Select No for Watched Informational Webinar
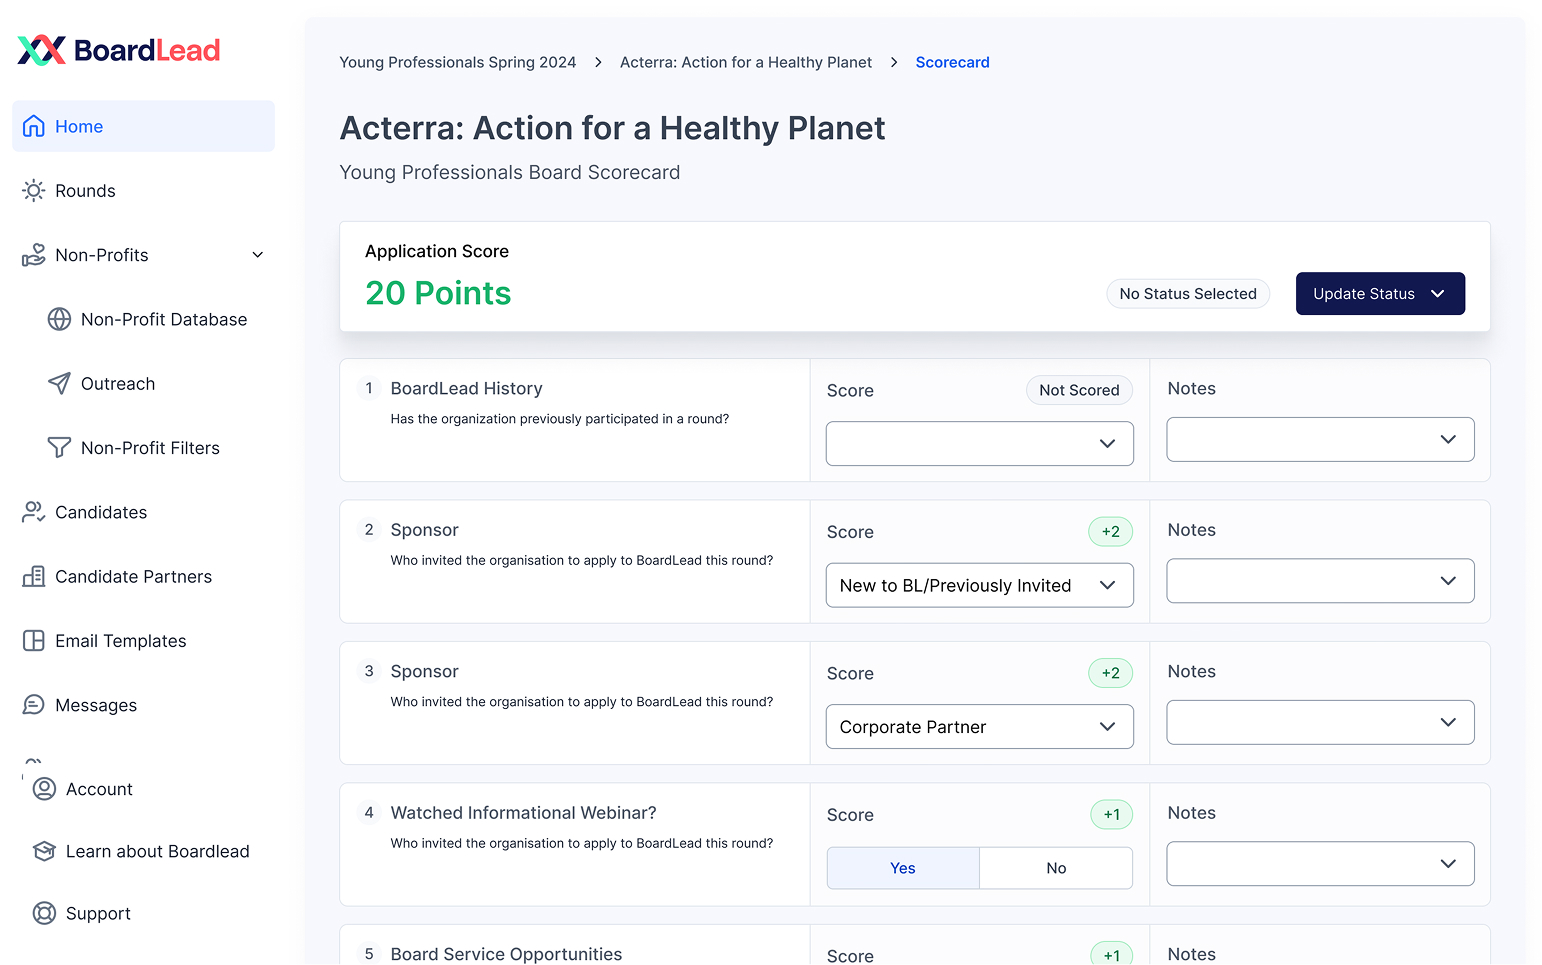The height and width of the screenshot is (965, 1542). [1056, 868]
